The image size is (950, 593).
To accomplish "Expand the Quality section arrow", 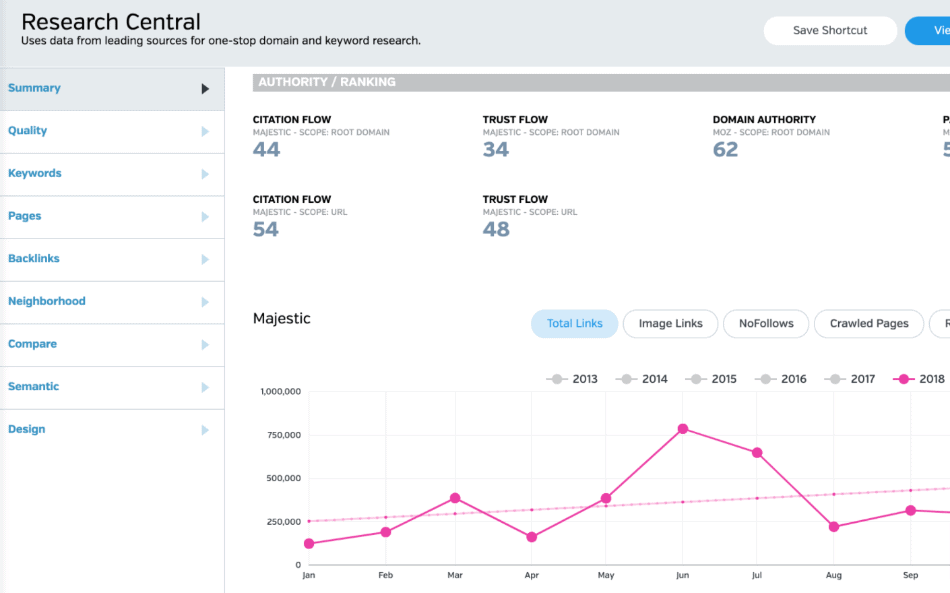I will 205,131.
